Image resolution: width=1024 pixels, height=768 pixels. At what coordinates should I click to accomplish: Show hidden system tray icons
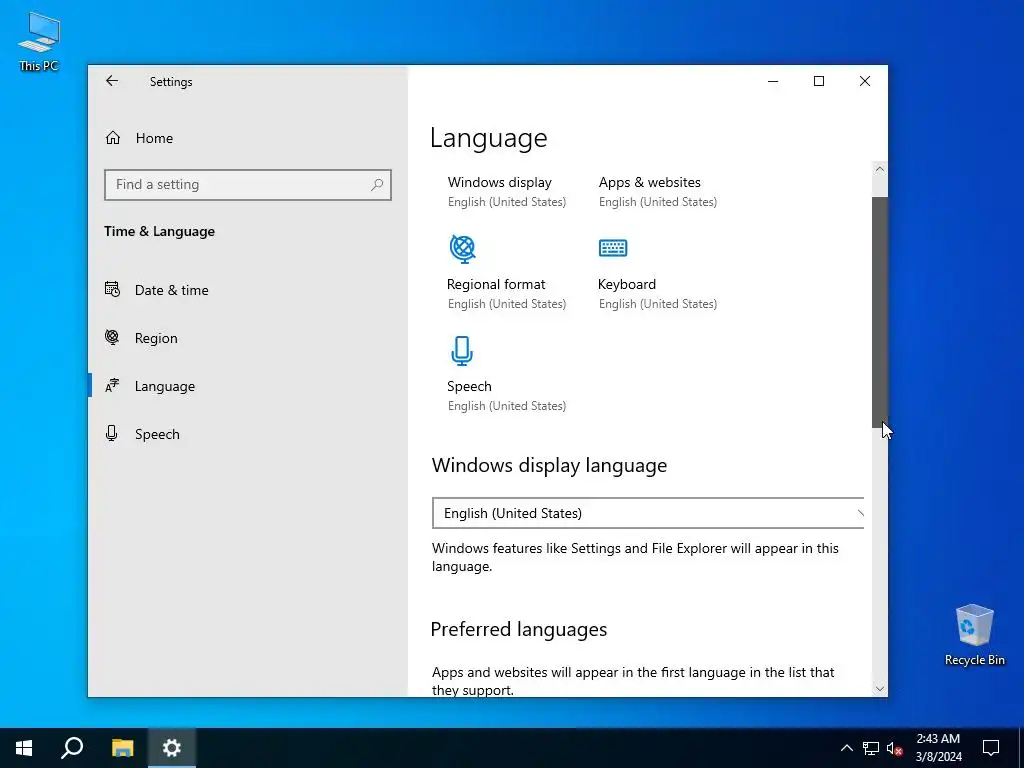pyautogui.click(x=846, y=748)
